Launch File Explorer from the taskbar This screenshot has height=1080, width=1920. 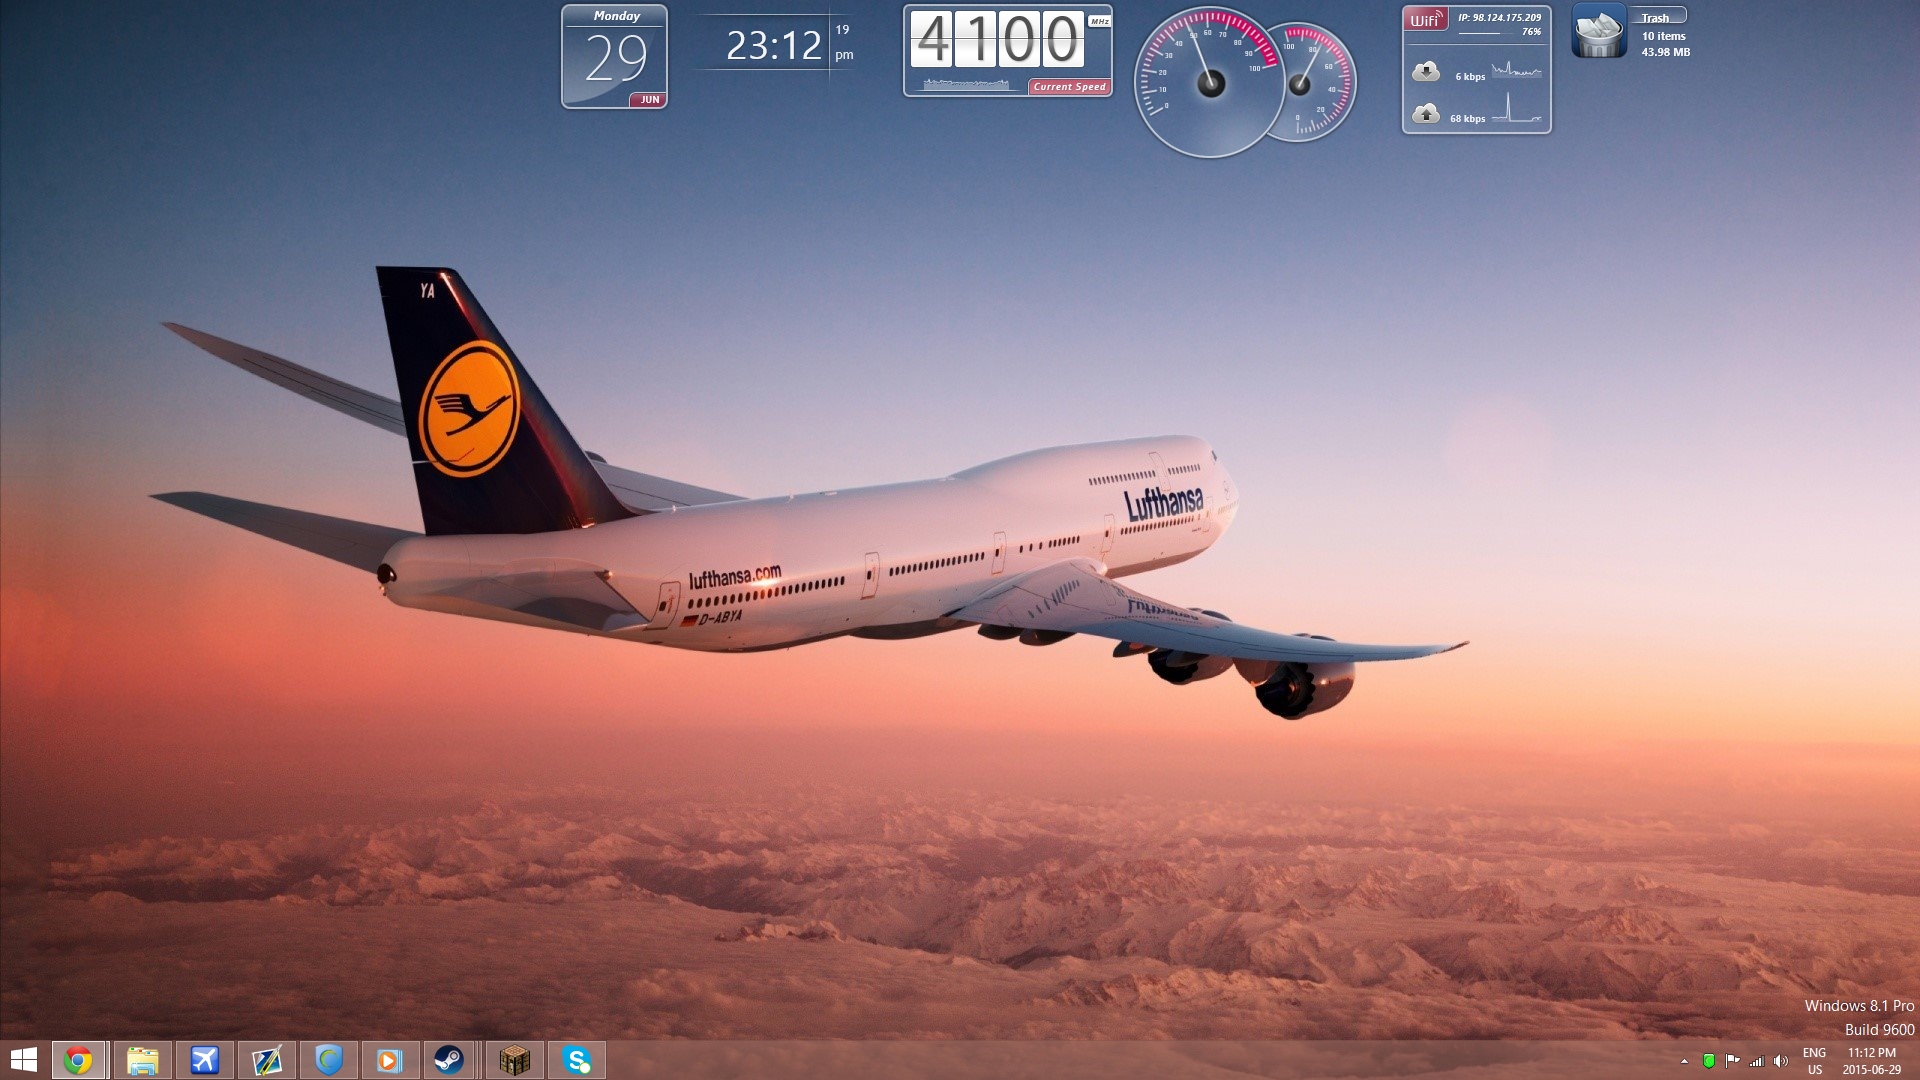click(143, 1060)
